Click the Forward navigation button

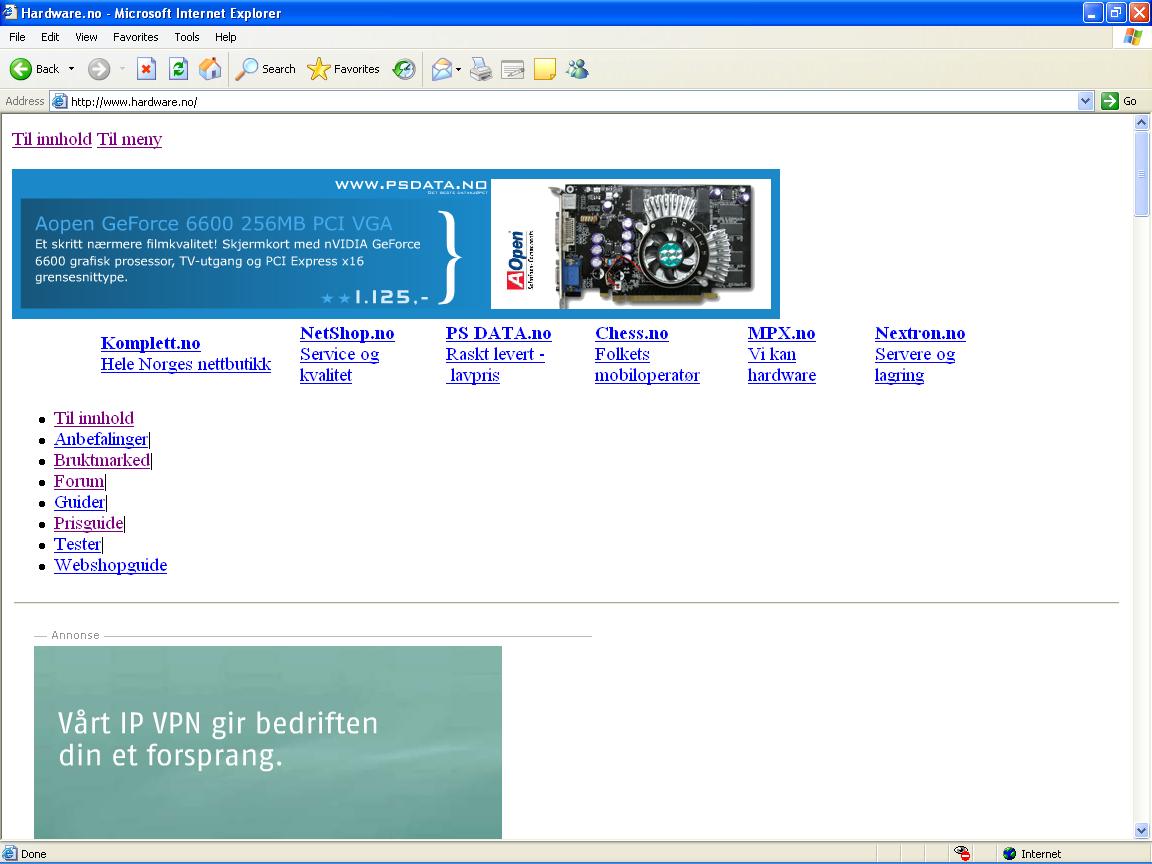pyautogui.click(x=98, y=69)
